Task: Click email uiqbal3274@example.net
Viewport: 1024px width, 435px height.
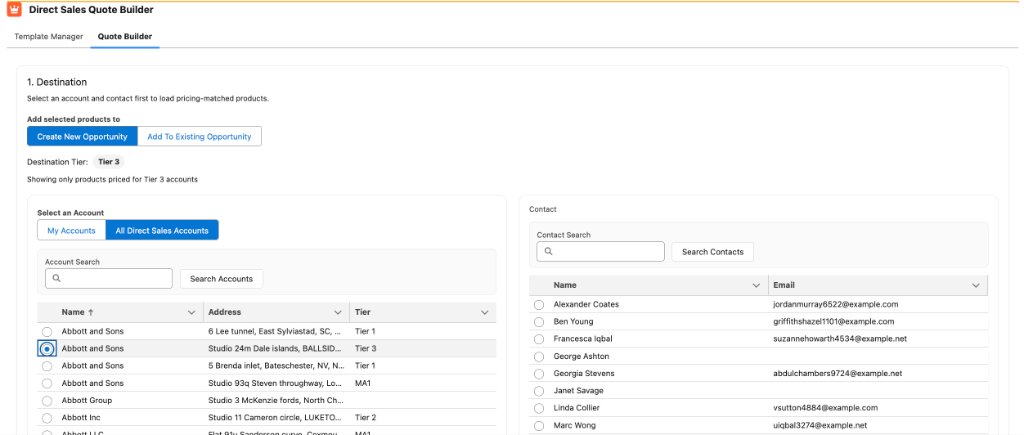Action: pos(820,425)
